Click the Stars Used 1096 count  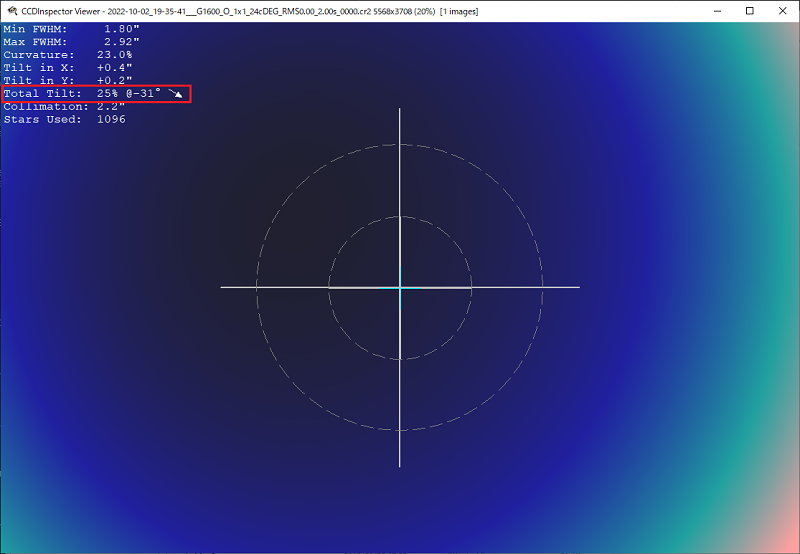click(64, 119)
